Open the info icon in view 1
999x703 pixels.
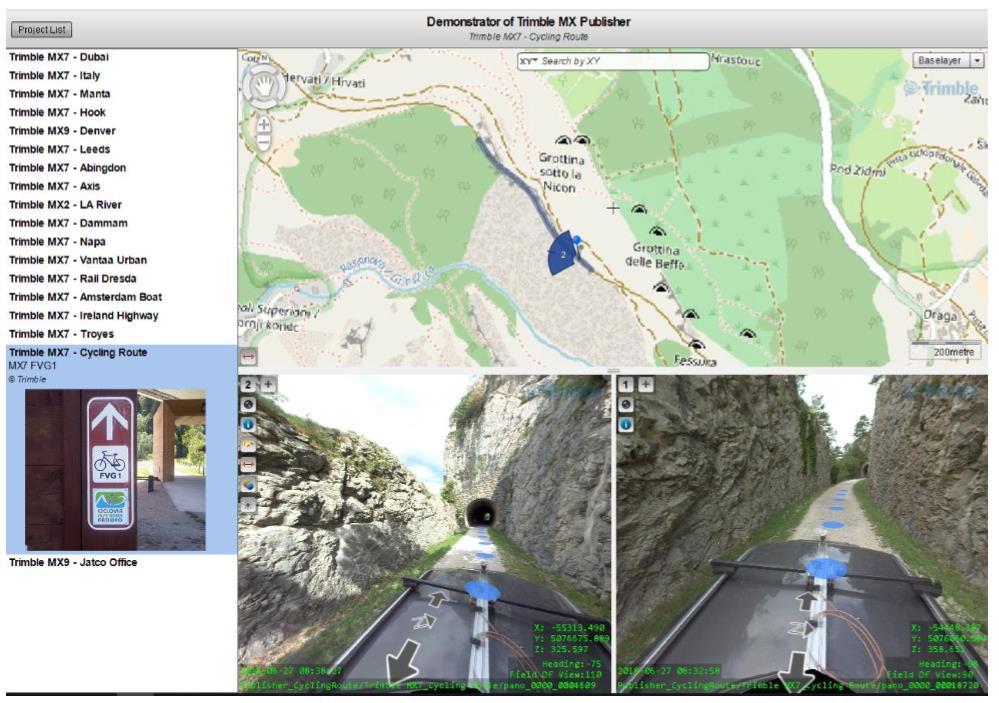(x=626, y=424)
